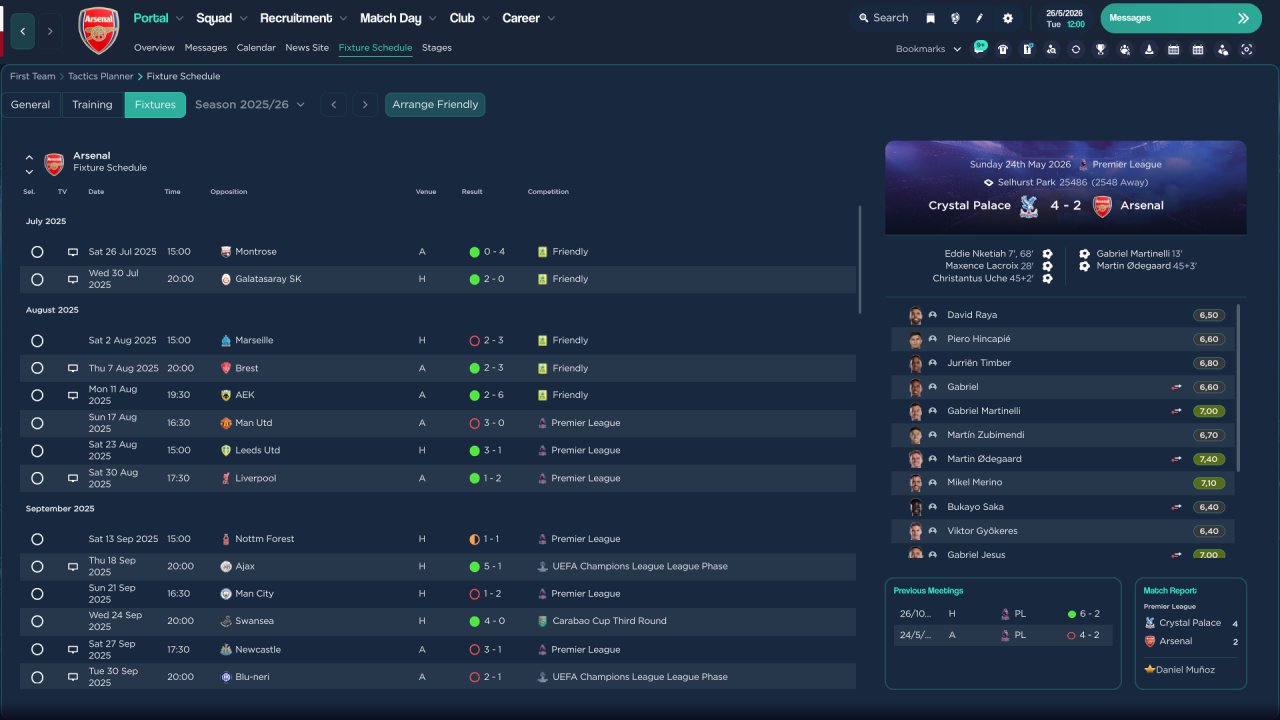The height and width of the screenshot is (720, 1280).
Task: Select the Man City fixture radio button
Action: tap(37, 594)
